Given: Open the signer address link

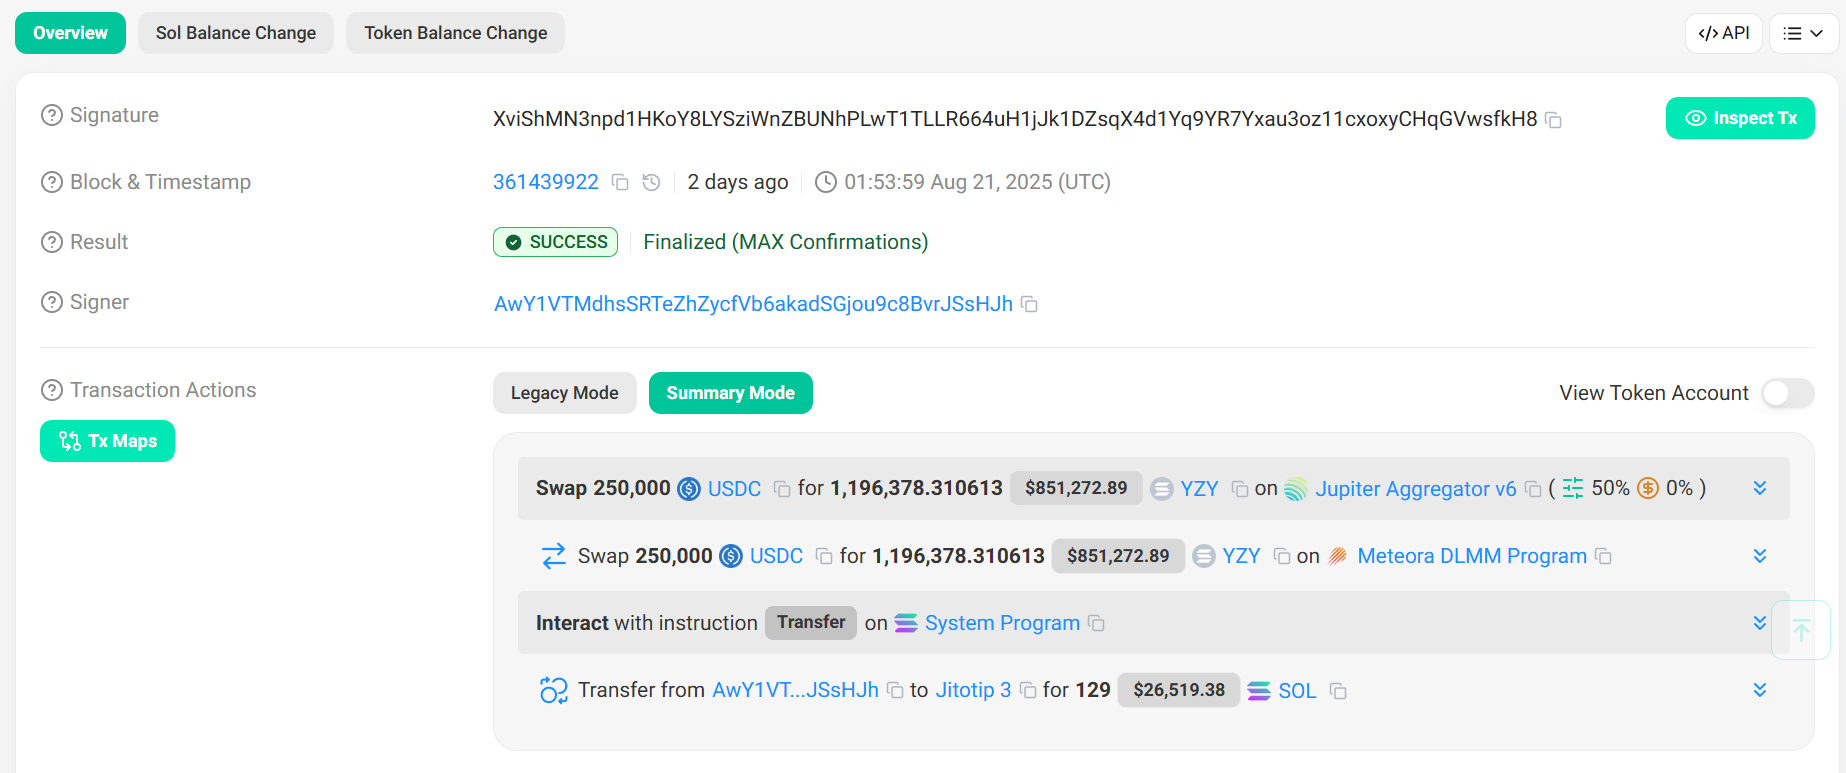Looking at the screenshot, I should pos(753,304).
